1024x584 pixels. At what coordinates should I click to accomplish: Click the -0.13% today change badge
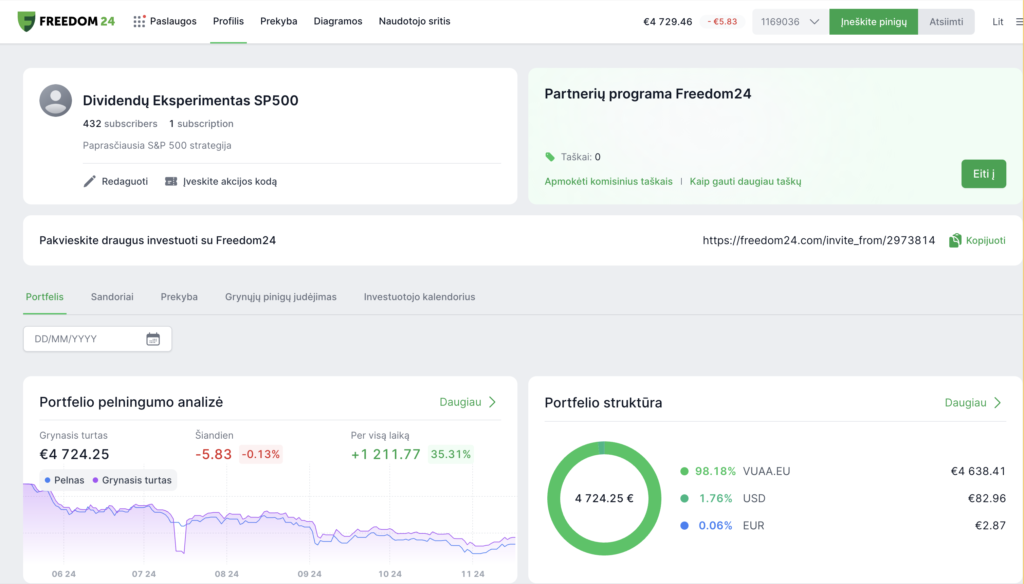point(261,454)
